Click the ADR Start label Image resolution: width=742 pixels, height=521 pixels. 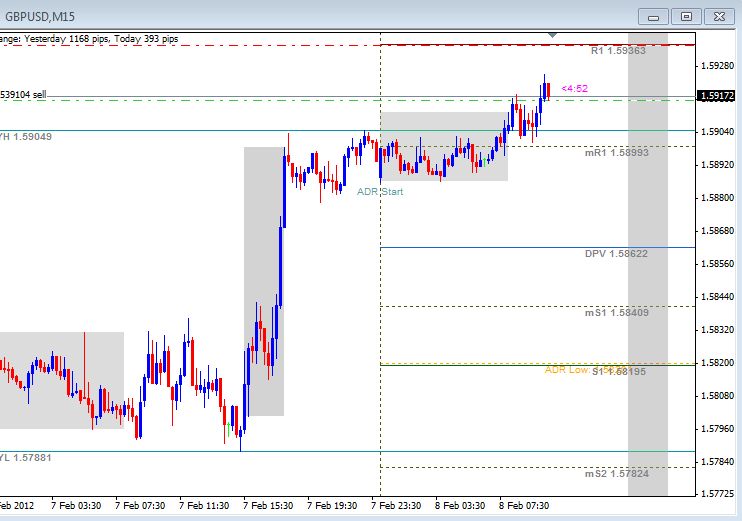click(380, 192)
